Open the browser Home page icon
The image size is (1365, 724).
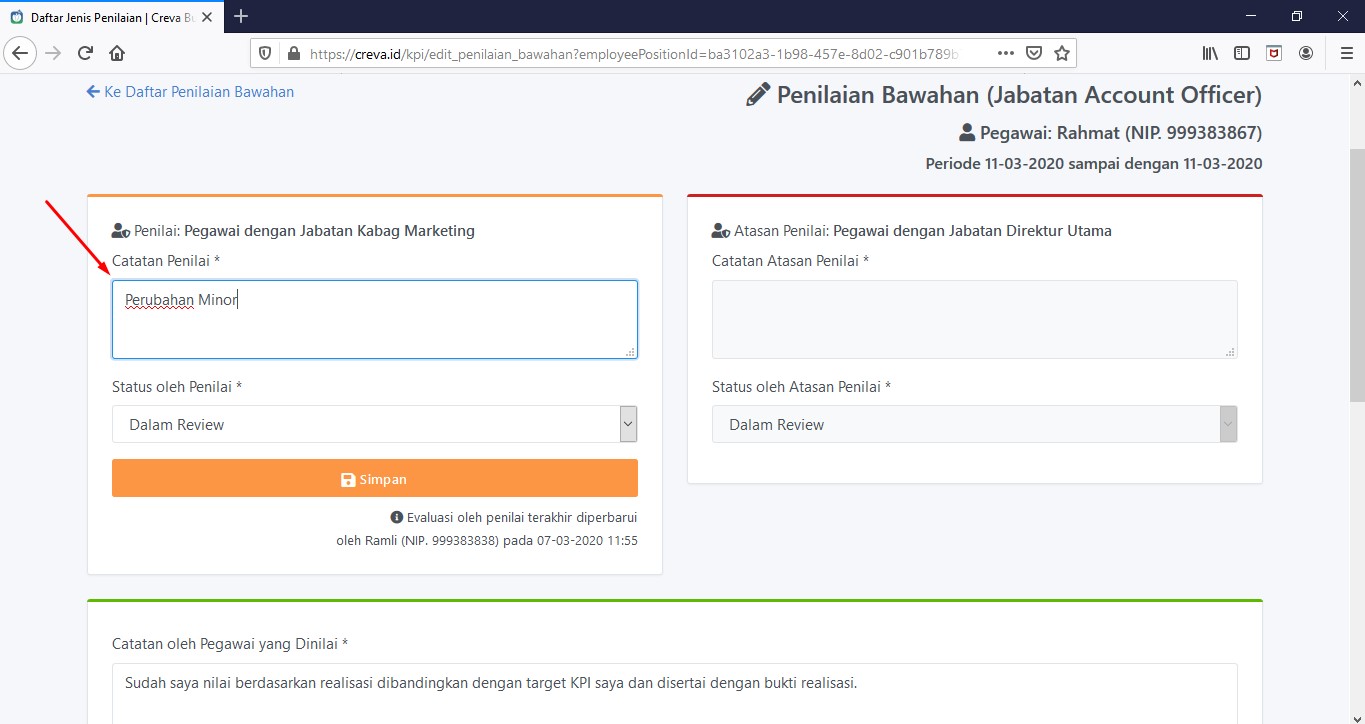pyautogui.click(x=117, y=53)
